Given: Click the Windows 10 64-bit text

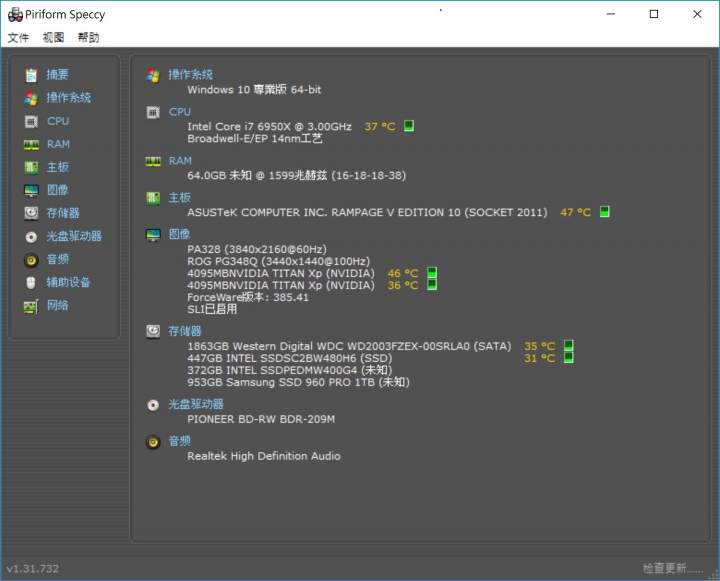Looking at the screenshot, I should pyautogui.click(x=254, y=90).
